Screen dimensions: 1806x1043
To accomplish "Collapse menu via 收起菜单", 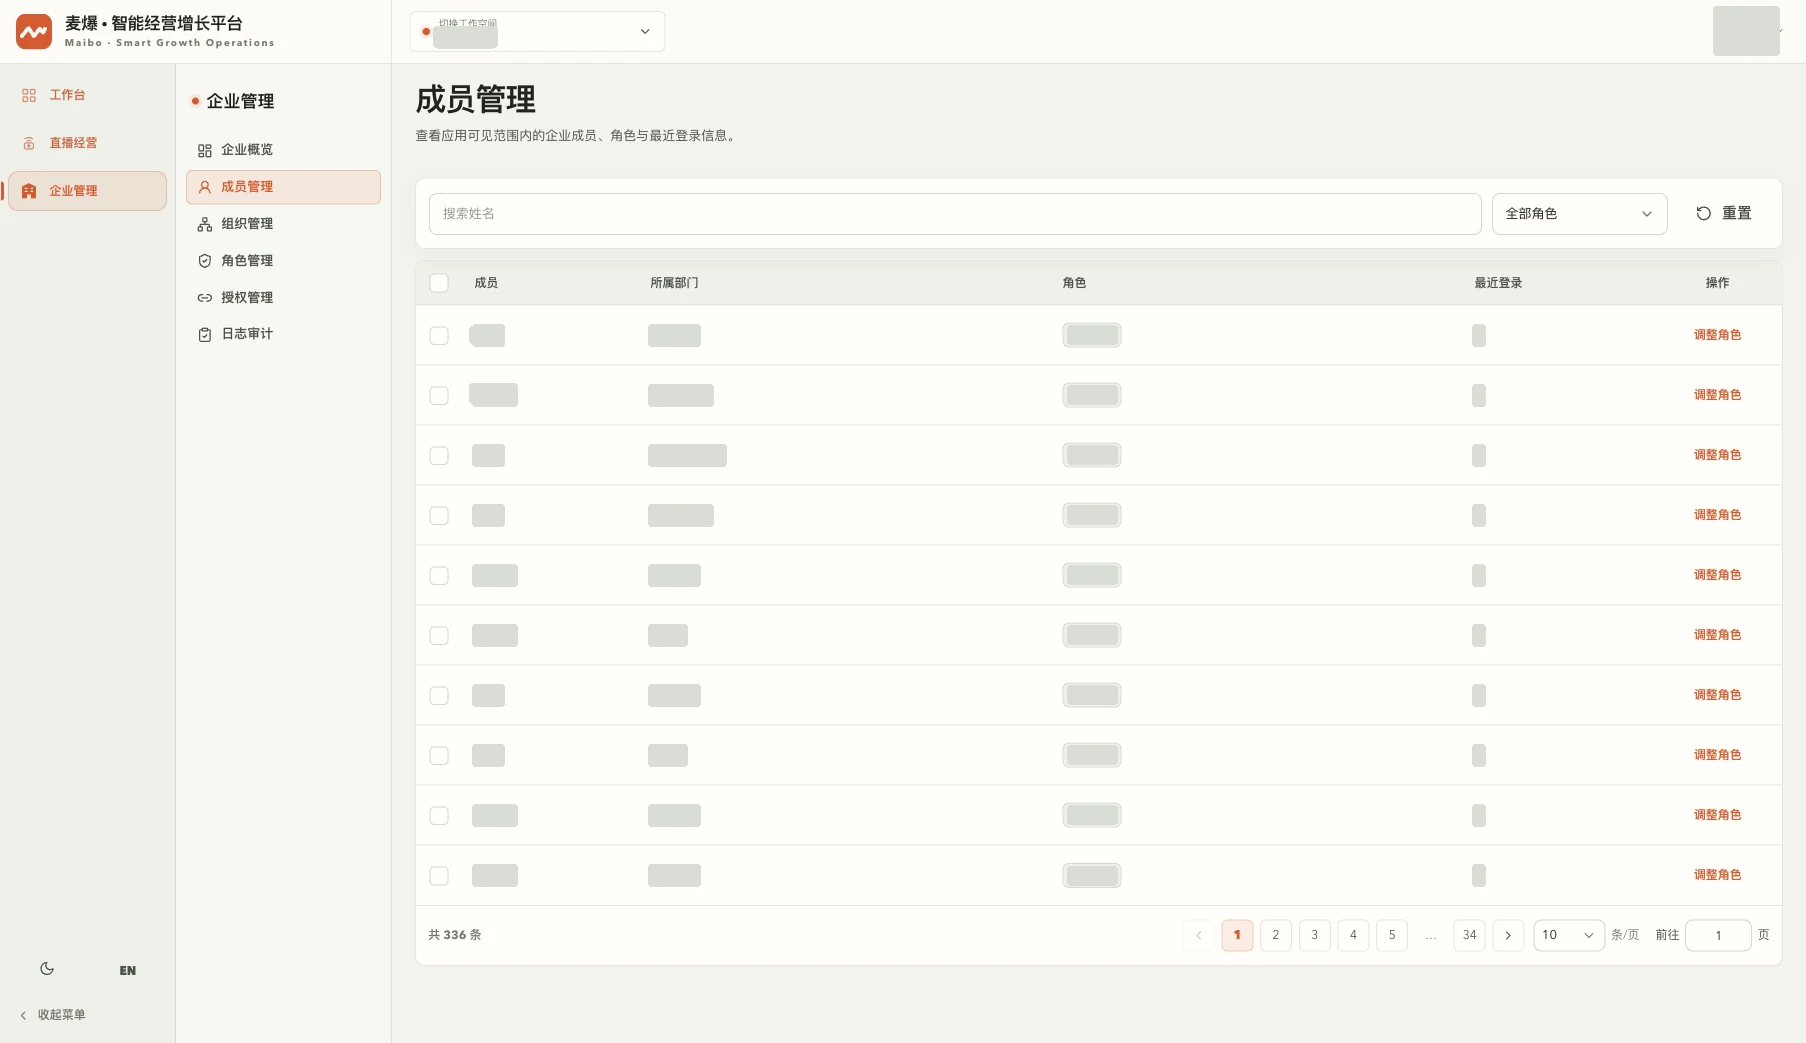I will [x=53, y=1015].
